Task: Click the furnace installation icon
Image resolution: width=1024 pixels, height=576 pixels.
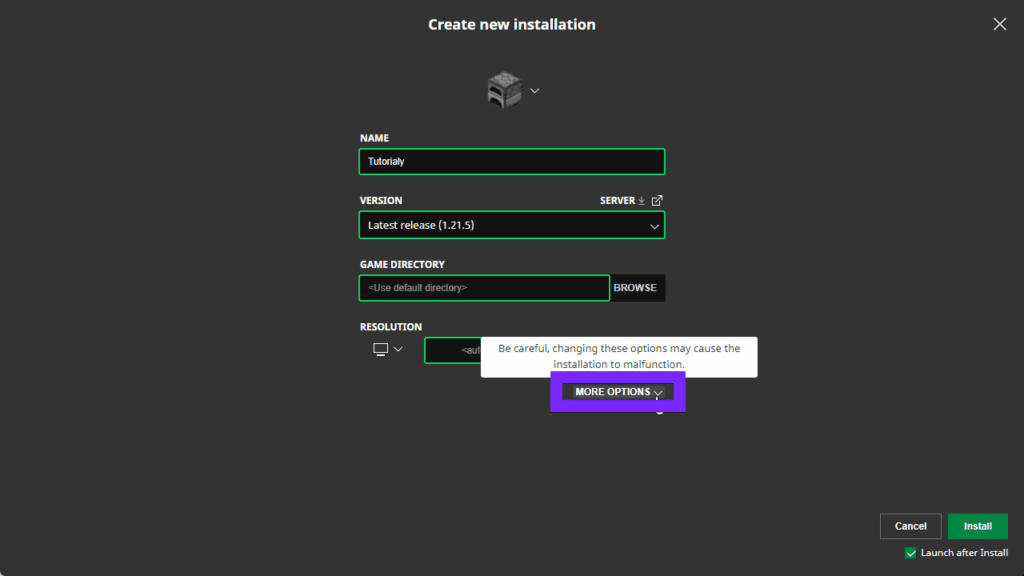Action: point(504,90)
